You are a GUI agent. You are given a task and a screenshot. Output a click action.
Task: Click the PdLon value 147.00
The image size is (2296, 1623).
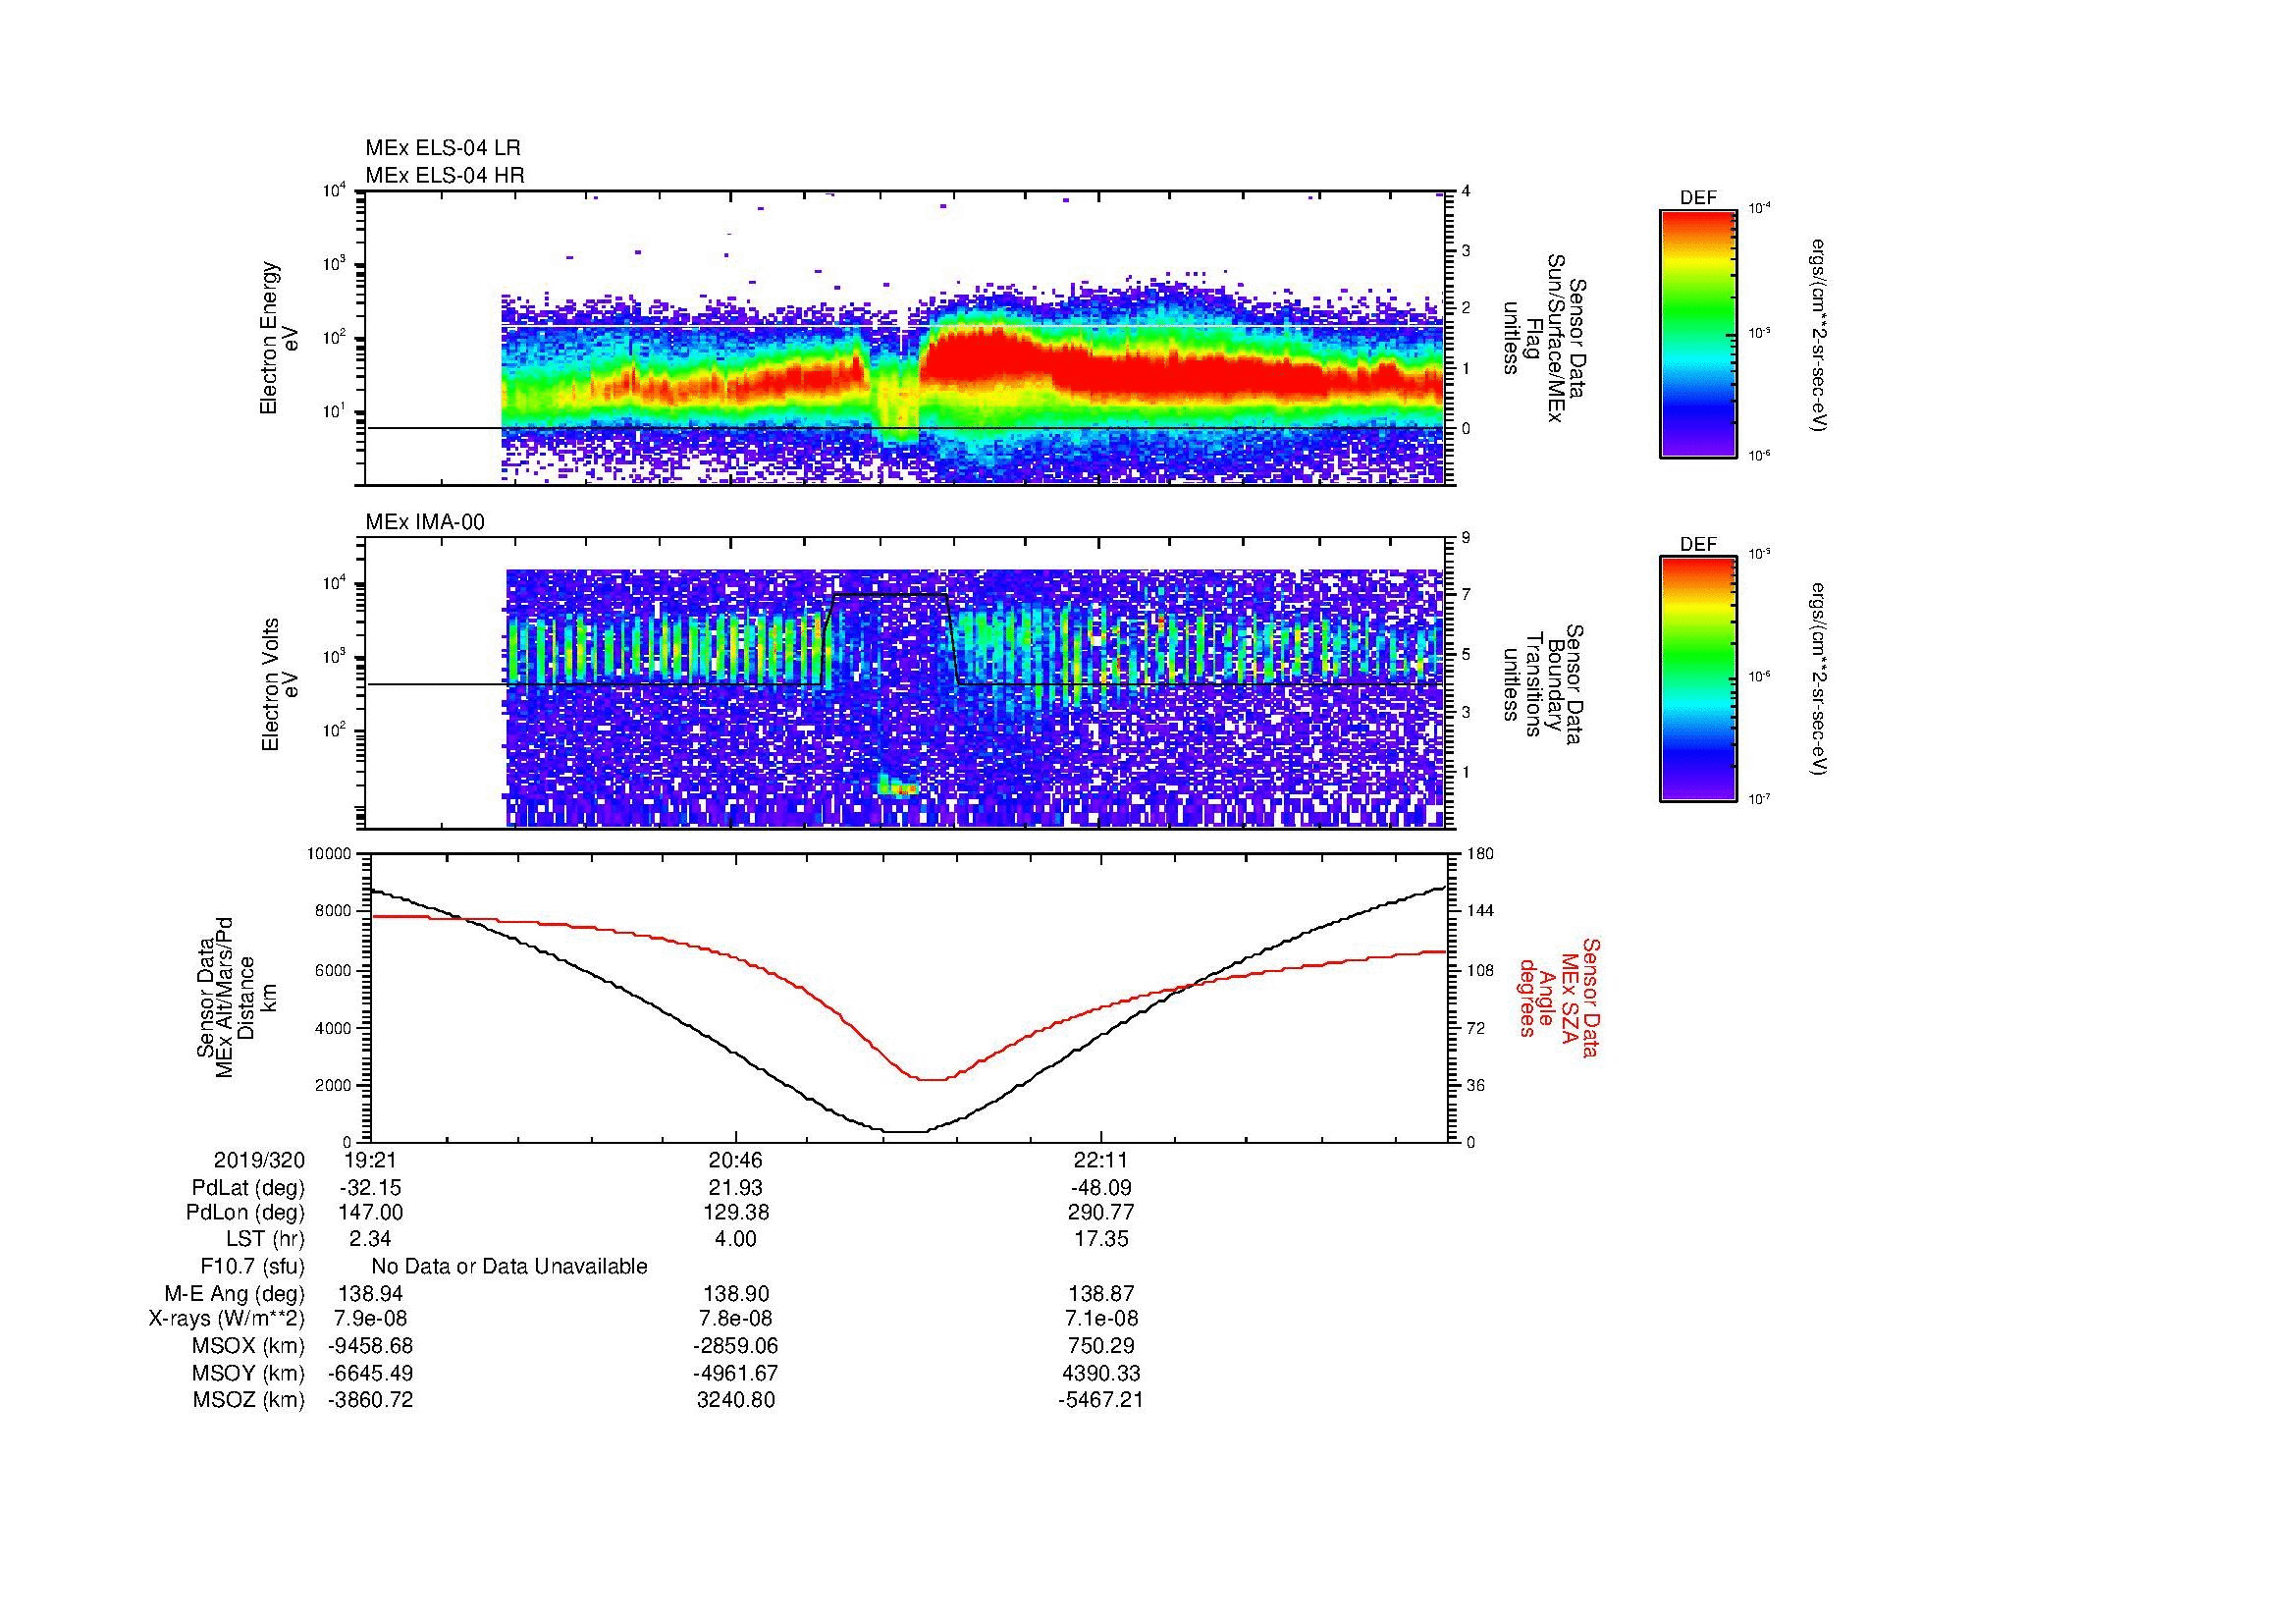click(x=371, y=1213)
